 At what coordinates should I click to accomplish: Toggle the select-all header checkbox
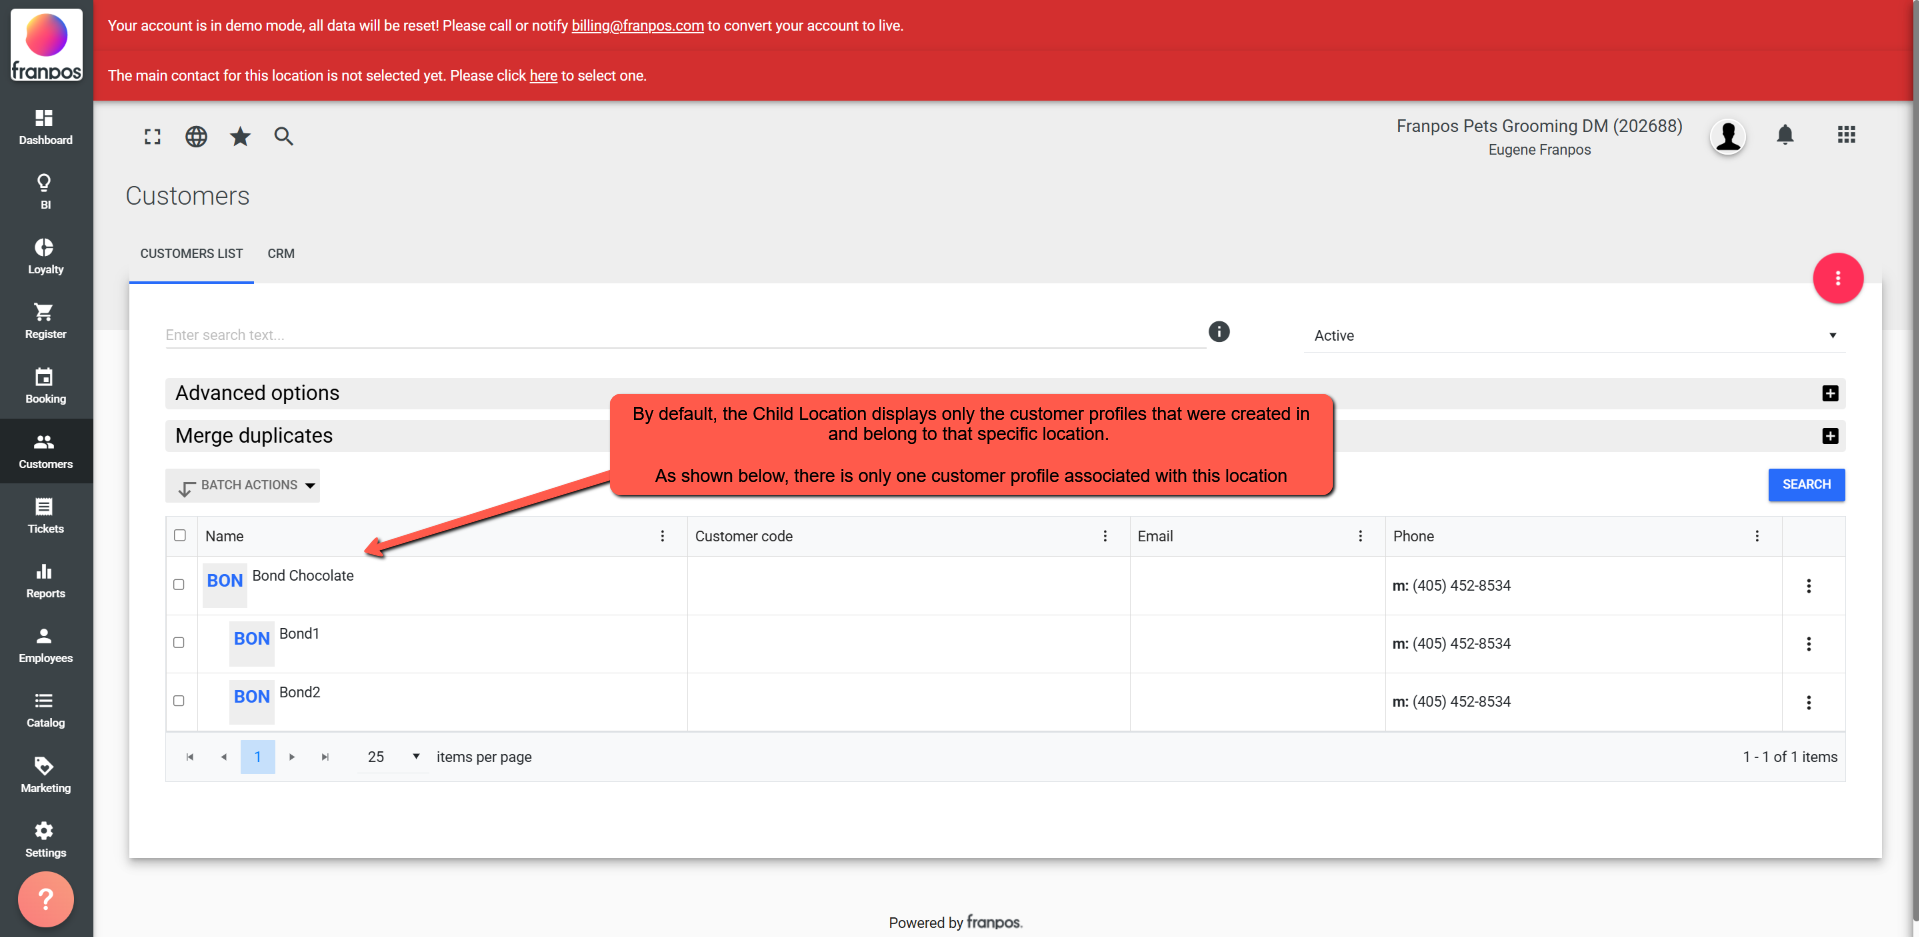click(180, 535)
